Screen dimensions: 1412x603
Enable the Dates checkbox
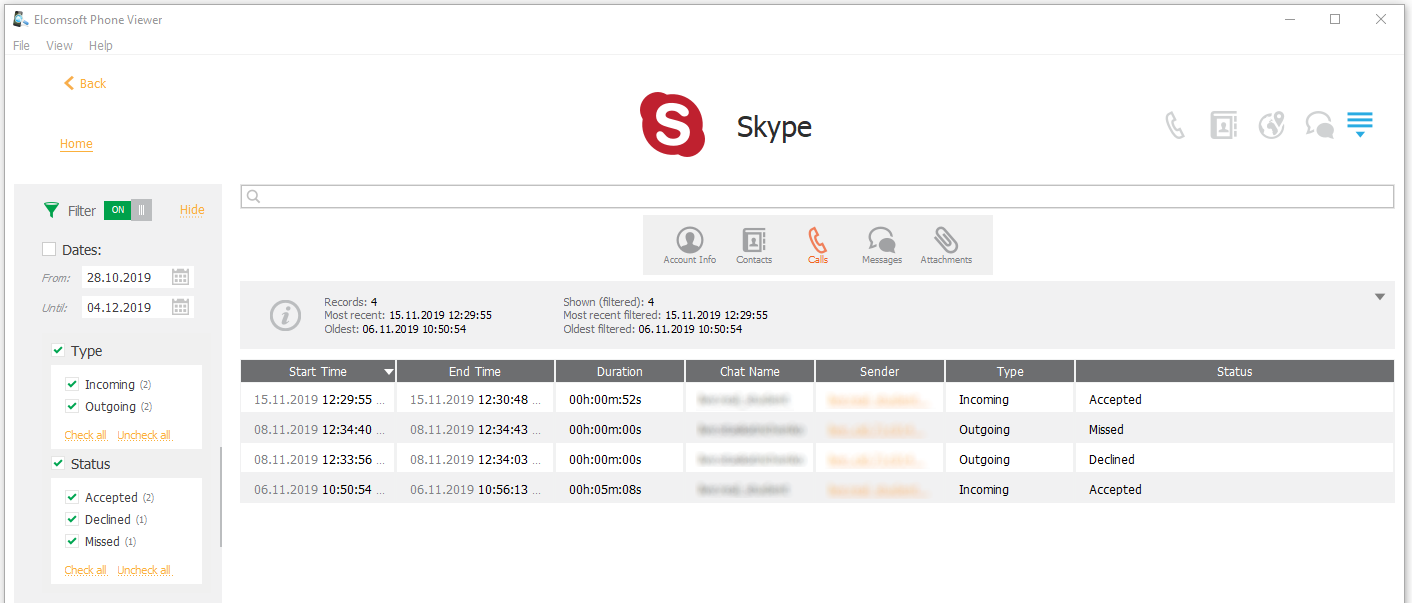tap(49, 250)
